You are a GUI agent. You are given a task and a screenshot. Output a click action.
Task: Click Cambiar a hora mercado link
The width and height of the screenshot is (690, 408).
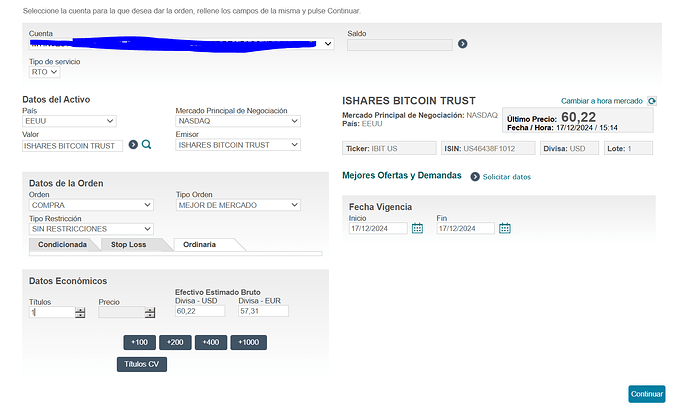602,101
